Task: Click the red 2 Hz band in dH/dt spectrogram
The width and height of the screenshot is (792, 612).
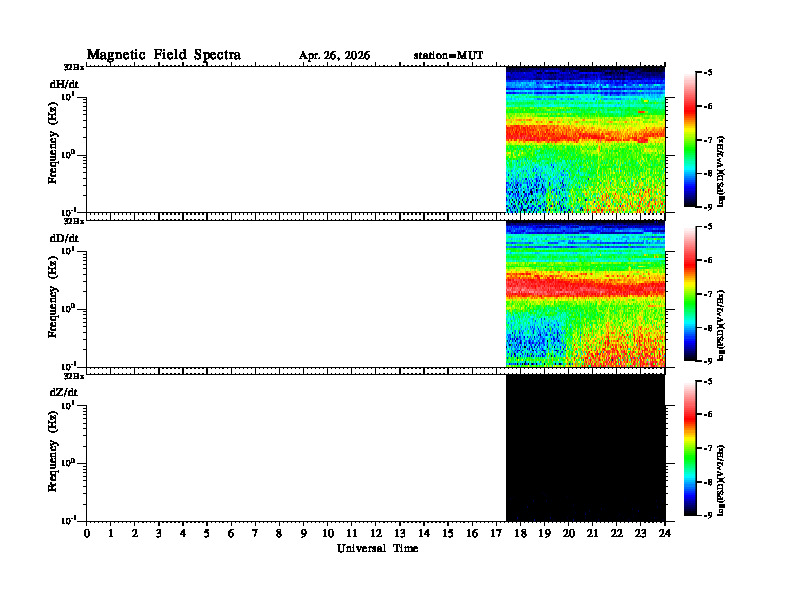Action: click(585, 133)
